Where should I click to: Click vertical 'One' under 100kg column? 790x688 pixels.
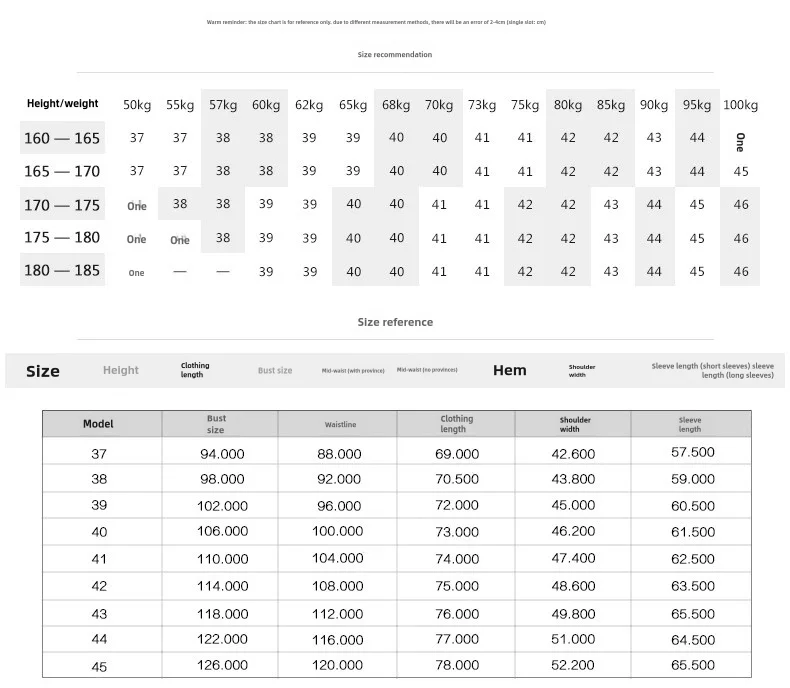pos(740,143)
